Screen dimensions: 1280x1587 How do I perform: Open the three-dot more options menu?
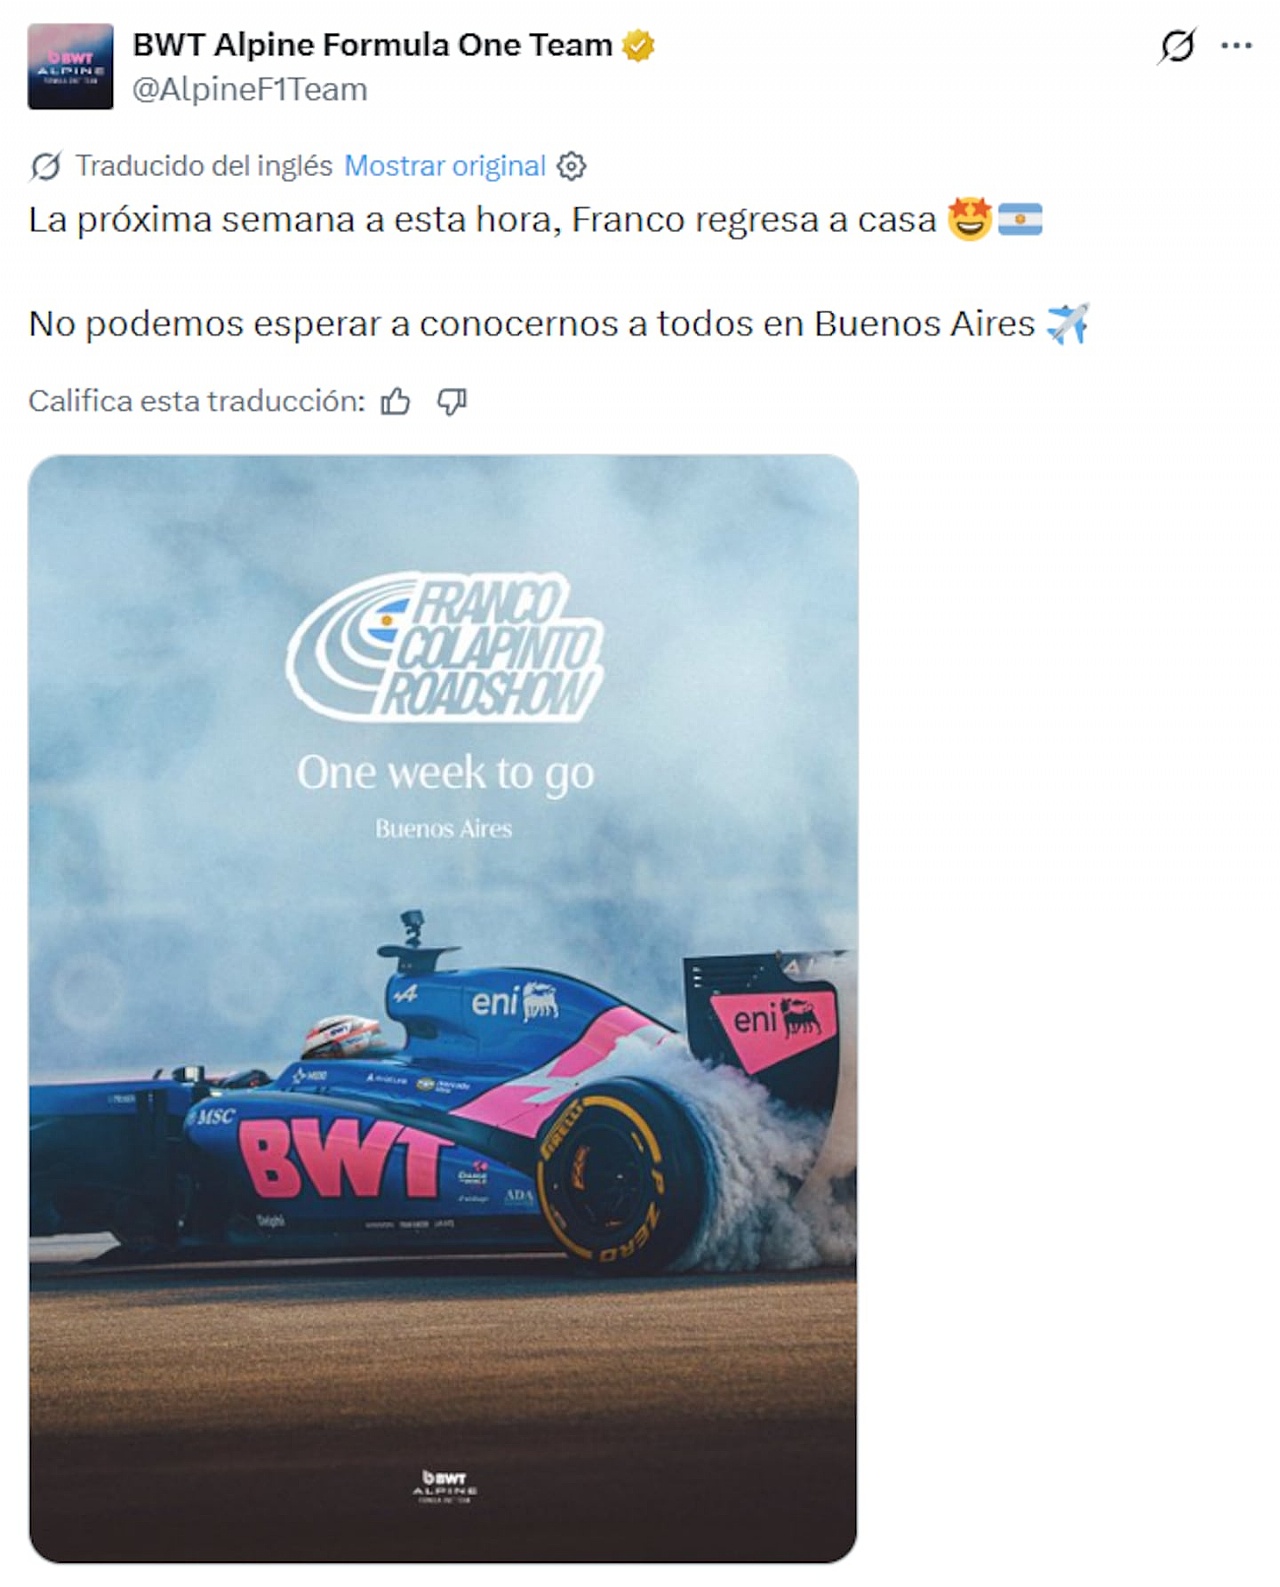tap(1236, 46)
